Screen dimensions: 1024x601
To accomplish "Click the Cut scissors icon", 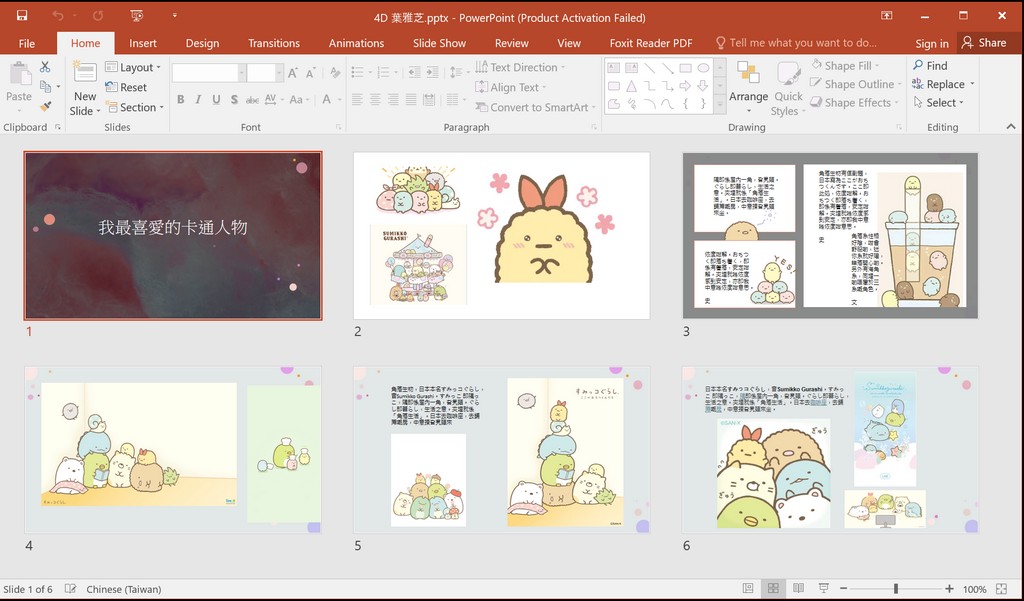I will pyautogui.click(x=45, y=67).
